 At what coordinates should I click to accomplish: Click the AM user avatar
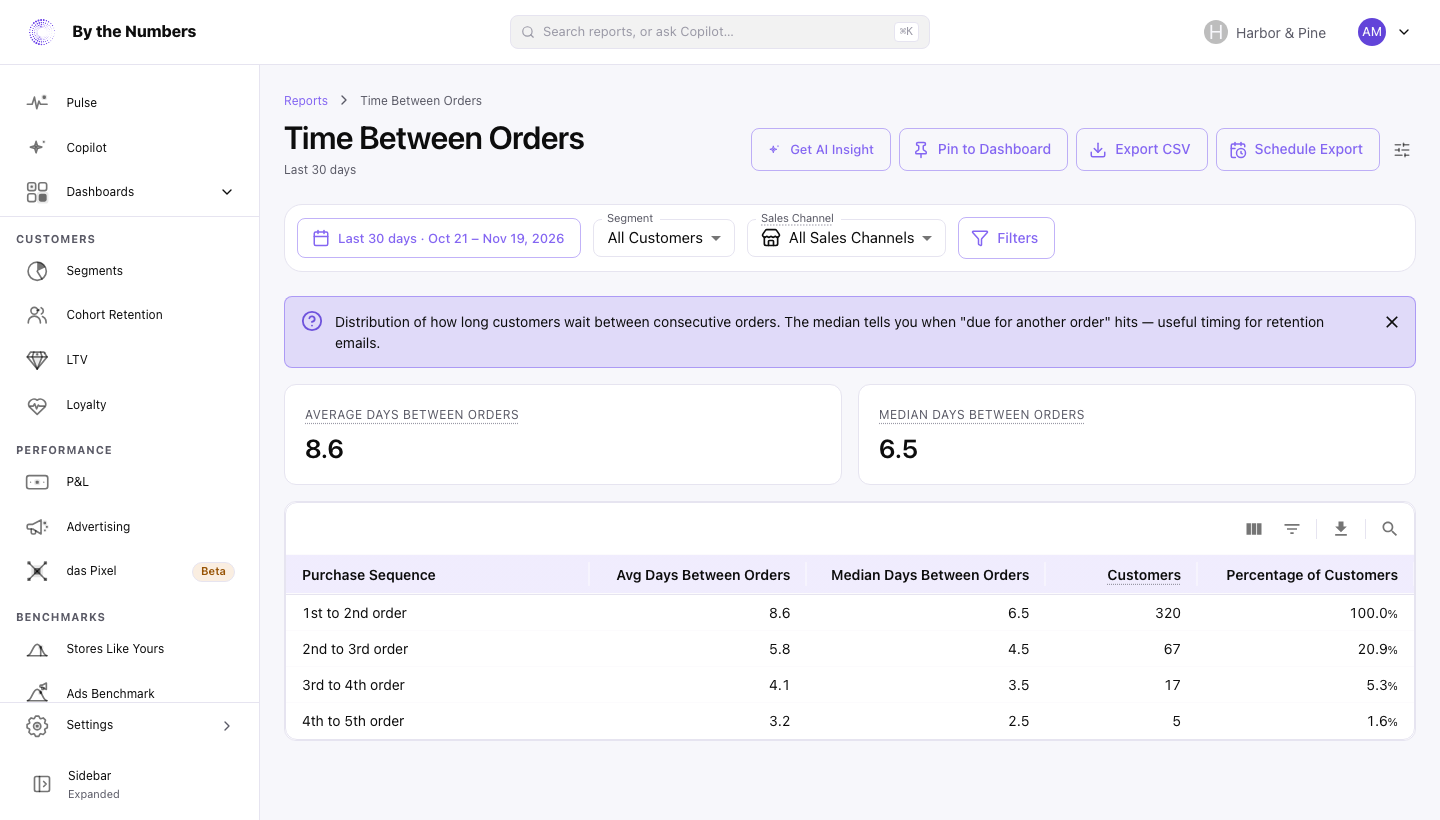[x=1372, y=32]
